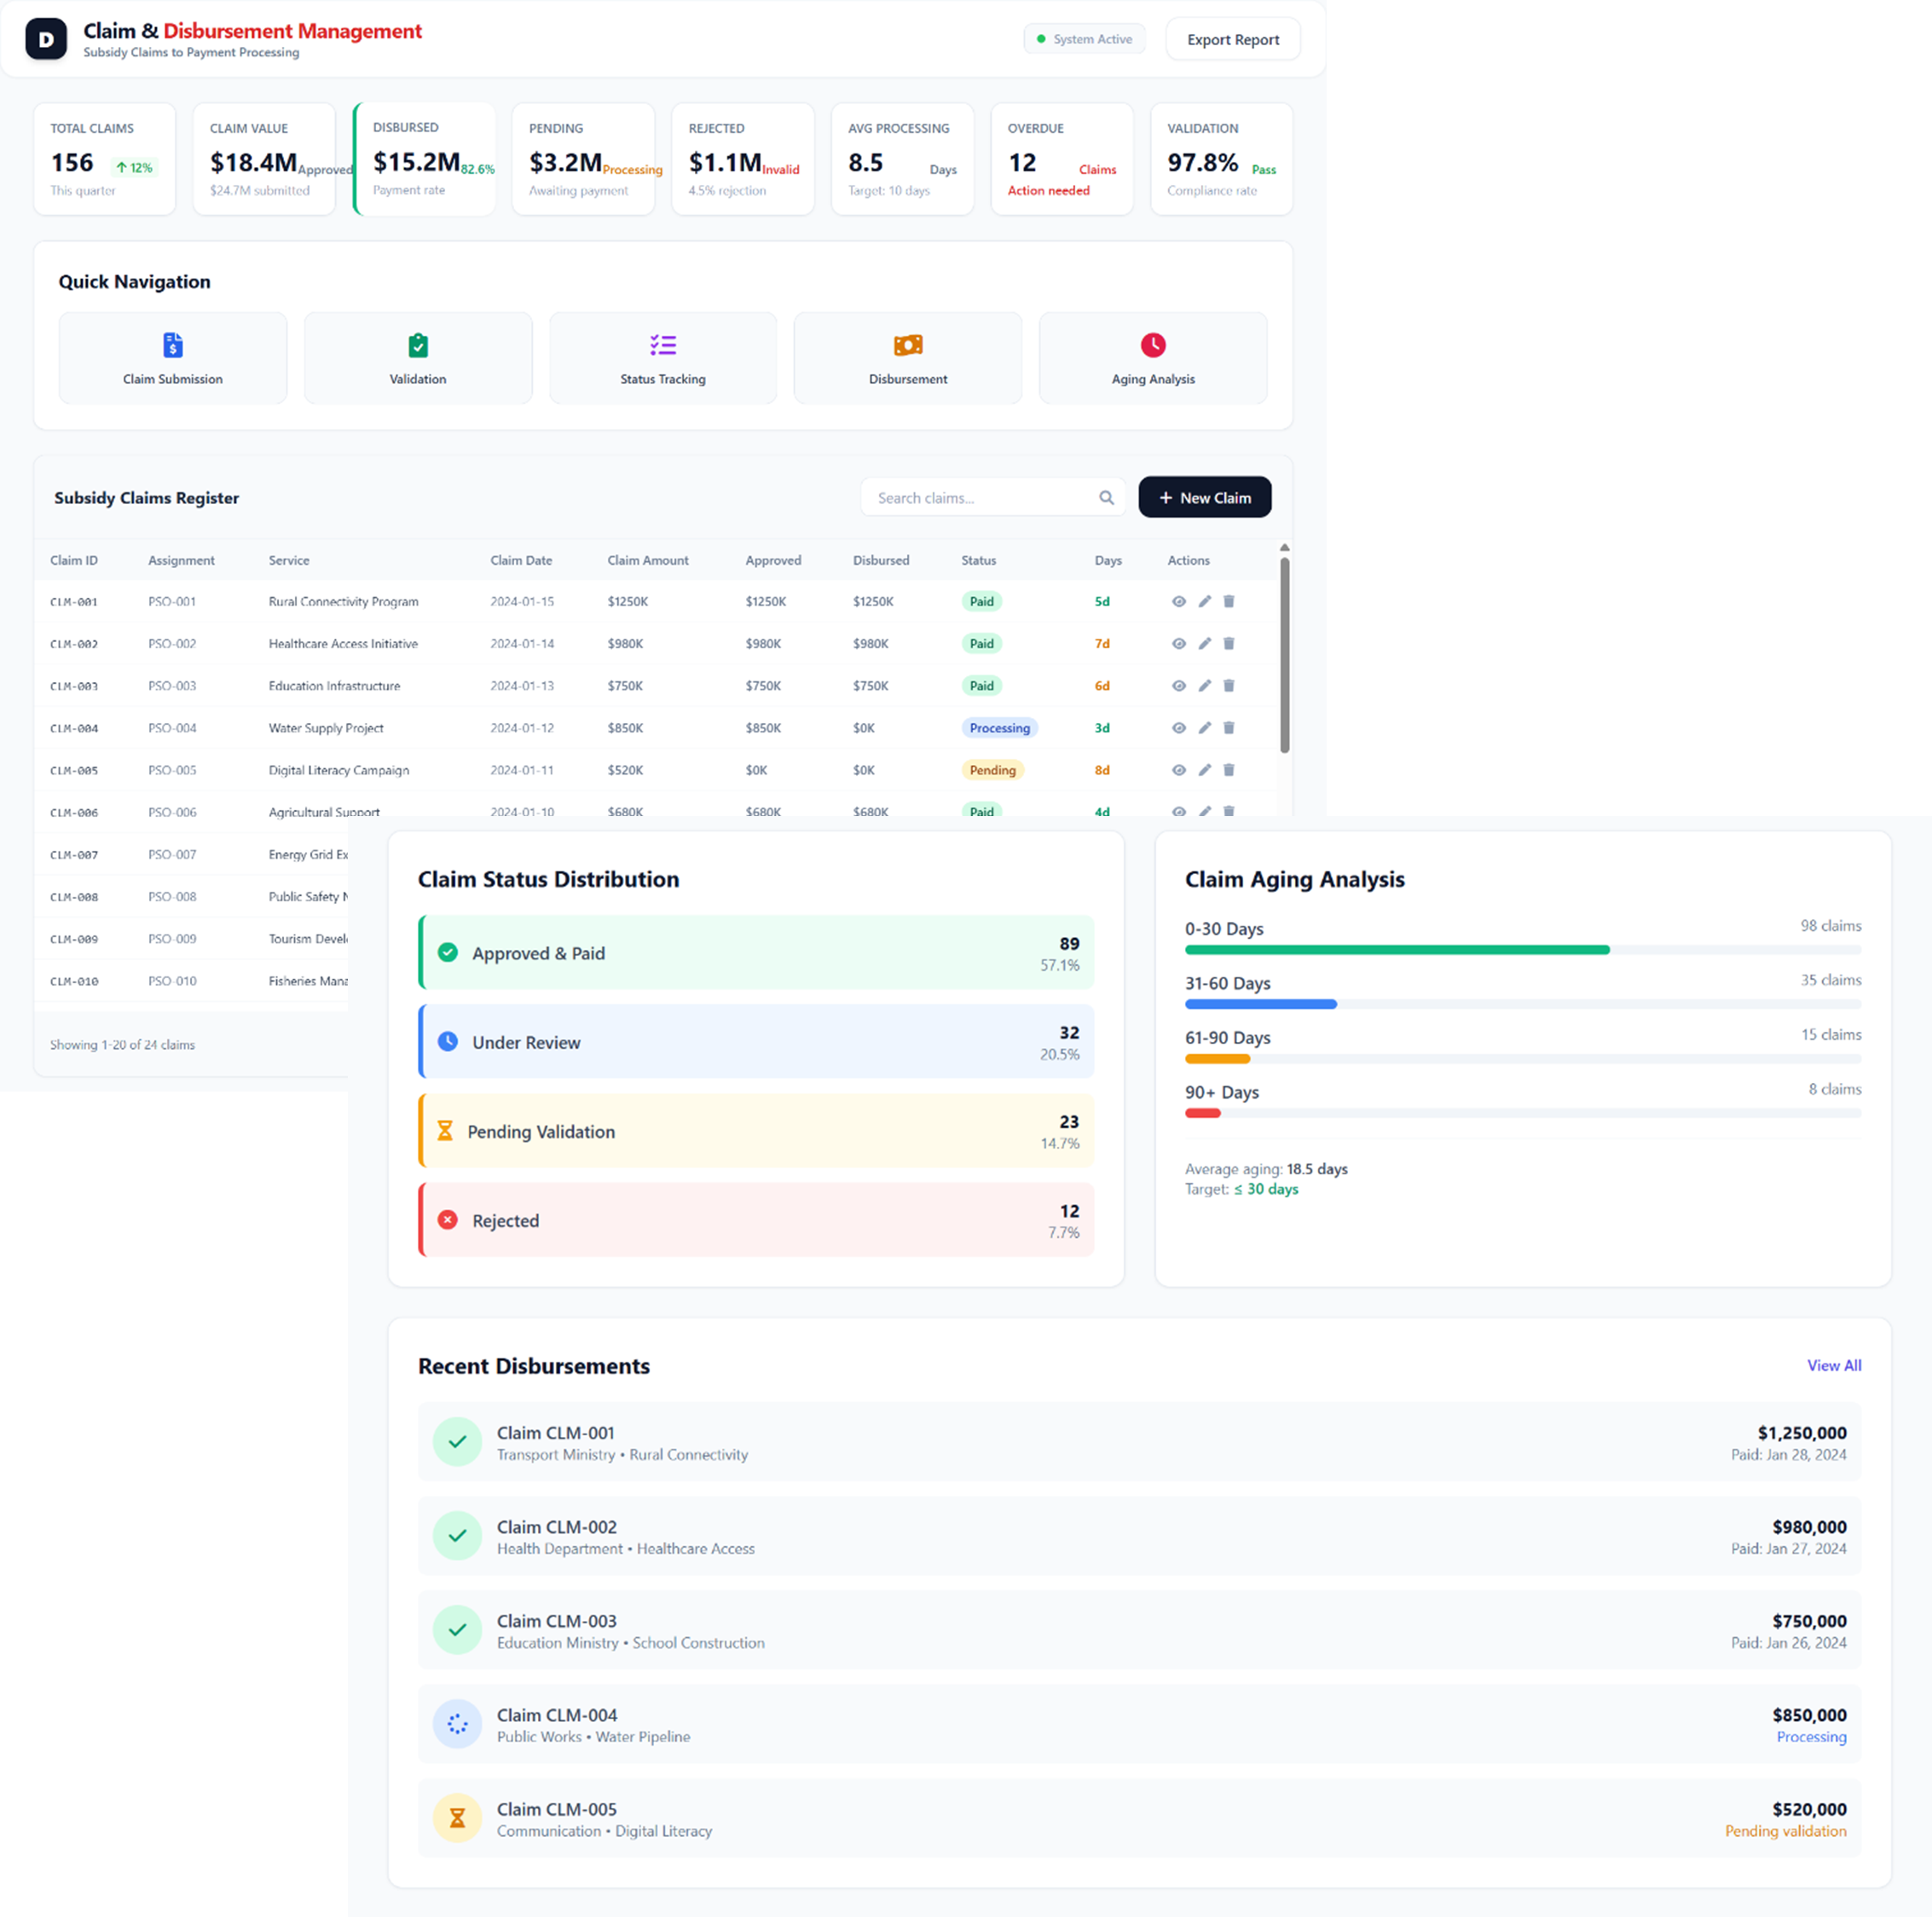Click the New Claim button
The height and width of the screenshot is (1917, 1932).
click(1204, 497)
